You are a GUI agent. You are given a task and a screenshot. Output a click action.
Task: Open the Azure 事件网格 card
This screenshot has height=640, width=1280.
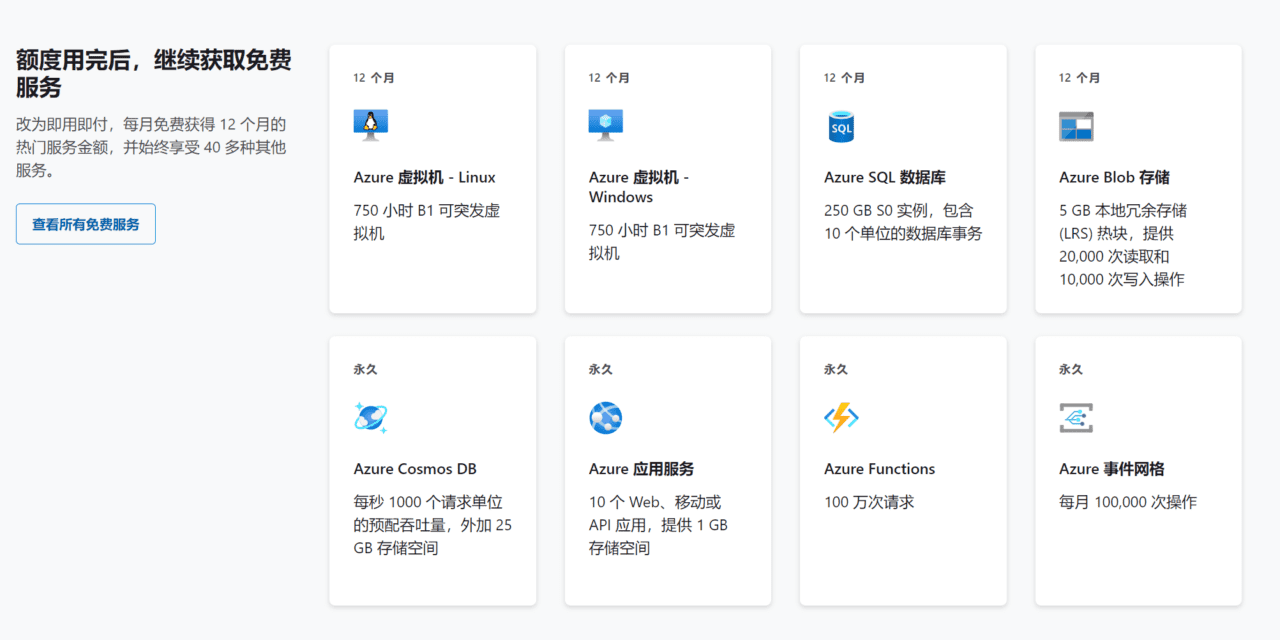tap(1138, 470)
